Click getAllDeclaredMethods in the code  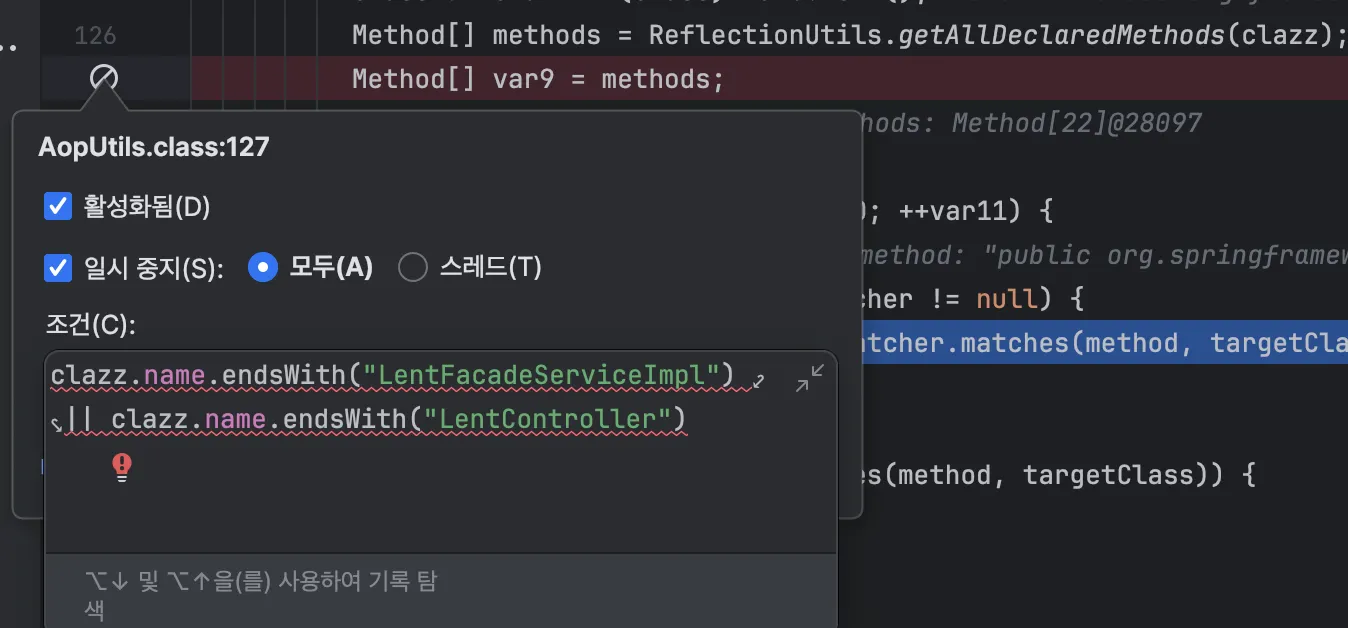click(x=1062, y=36)
